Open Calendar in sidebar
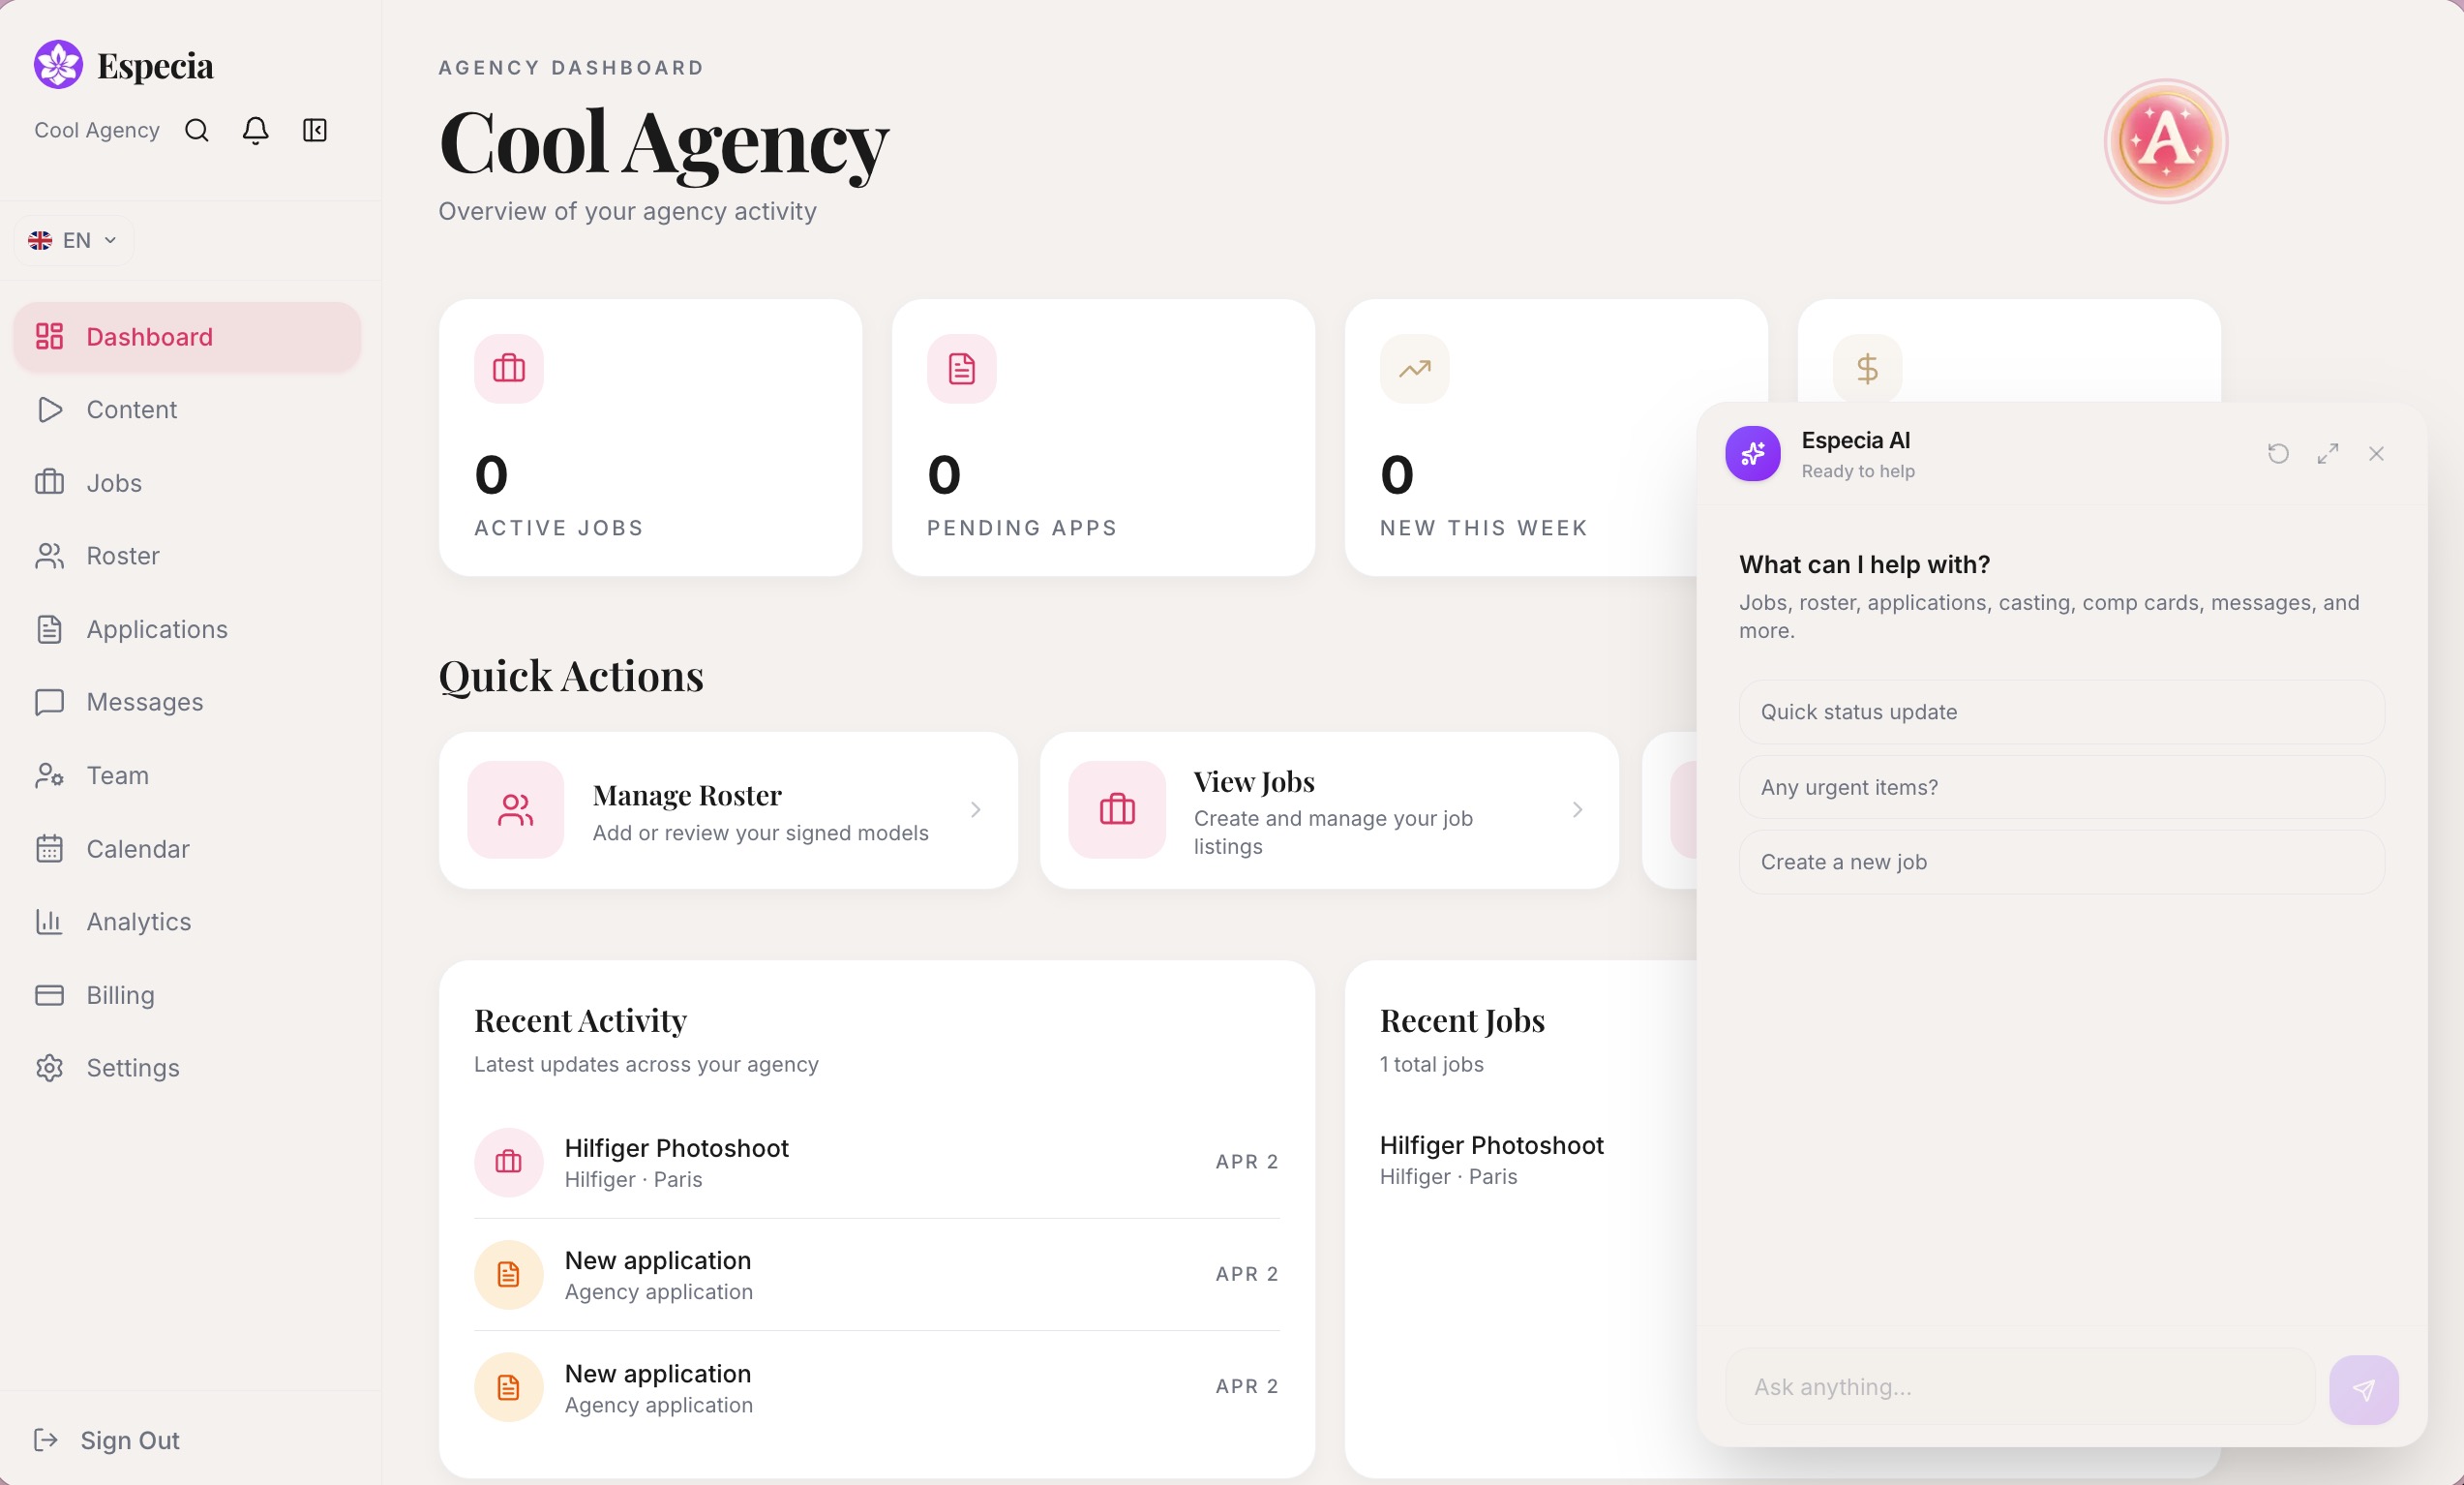Image resolution: width=2464 pixels, height=1485 pixels. coord(187,849)
